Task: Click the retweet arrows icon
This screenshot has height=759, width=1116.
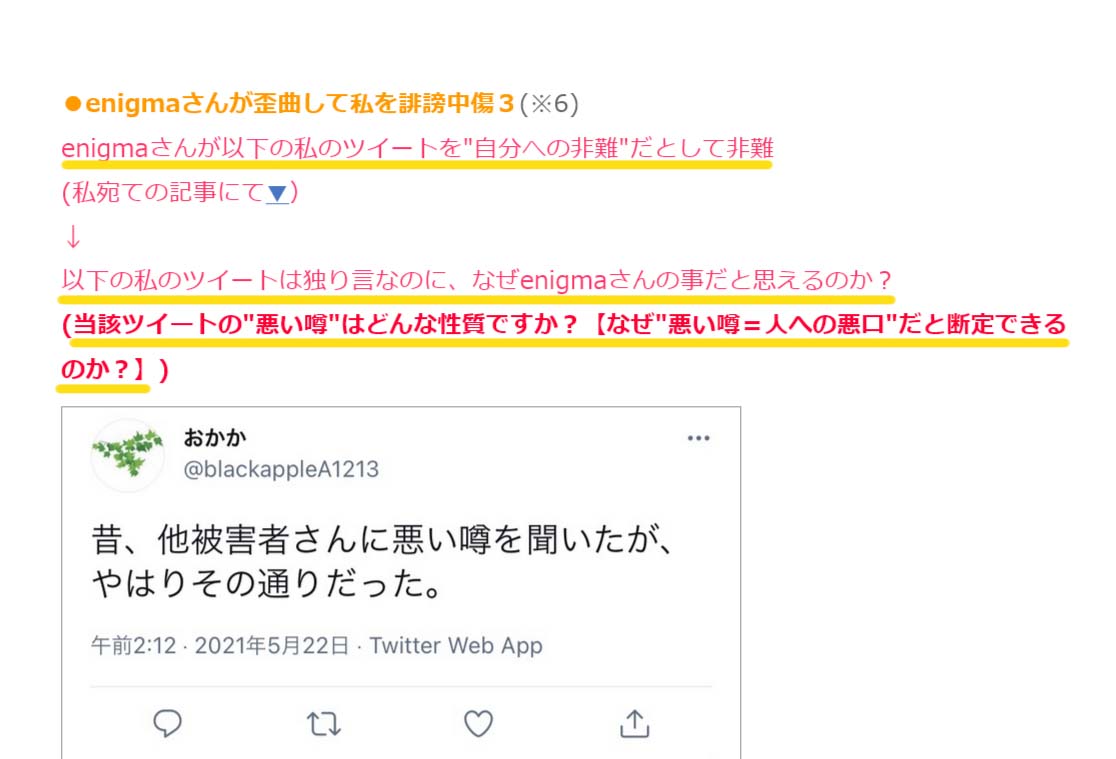Action: (x=324, y=724)
